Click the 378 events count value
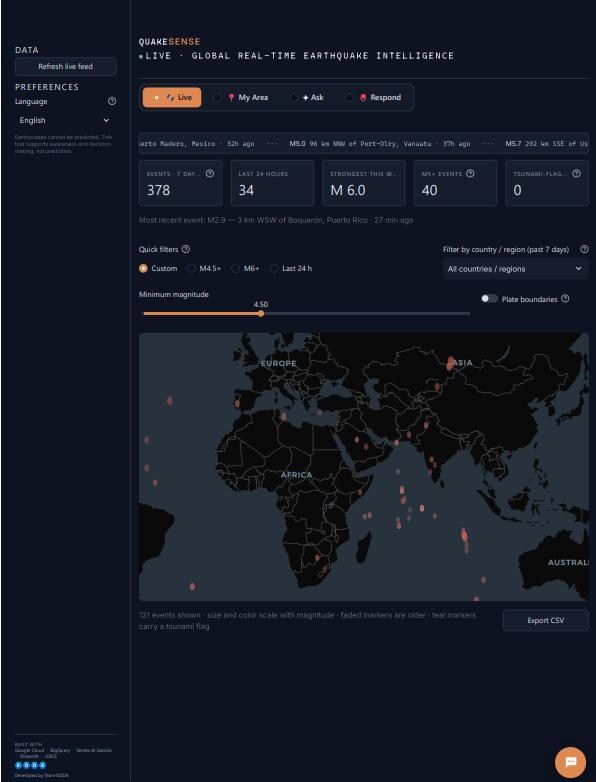596x782 pixels. (159, 190)
